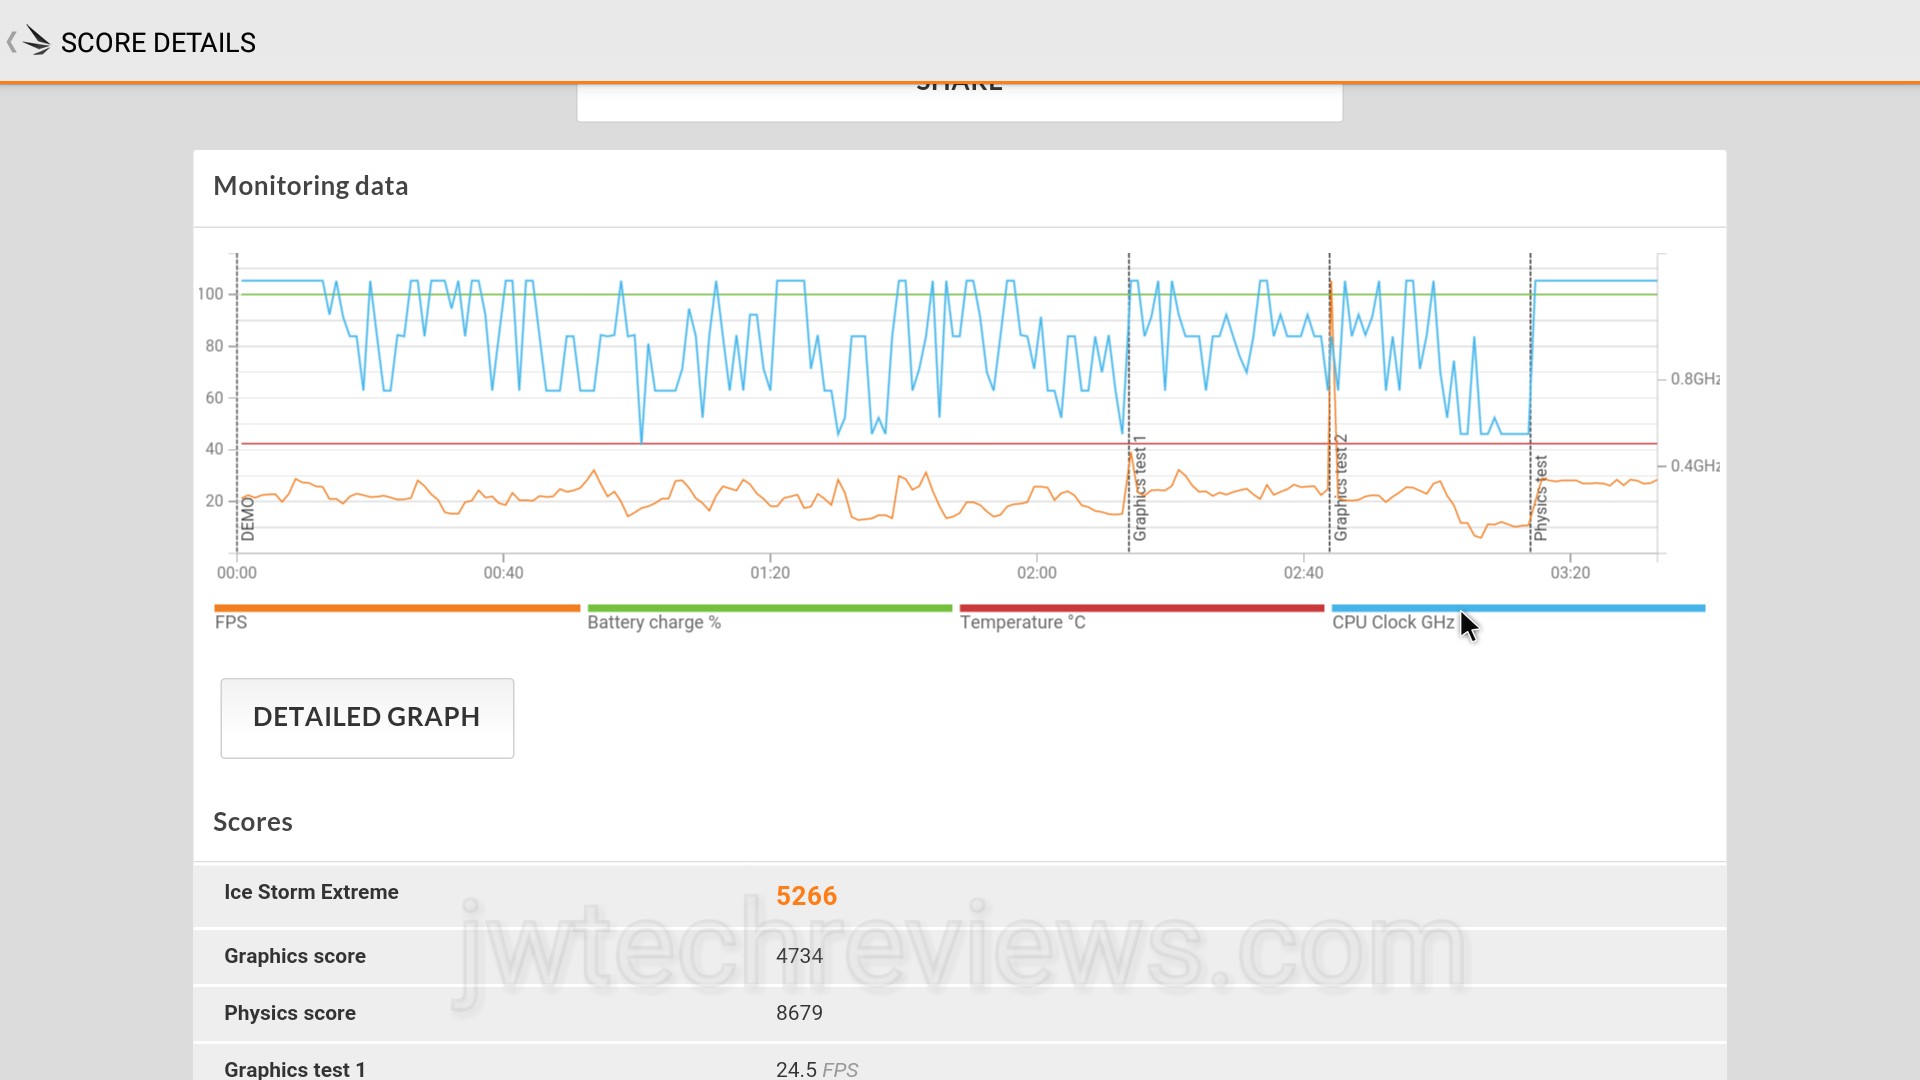Toggle the FPS legend series
Image resolution: width=1920 pixels, height=1080 pixels.
coord(231,622)
